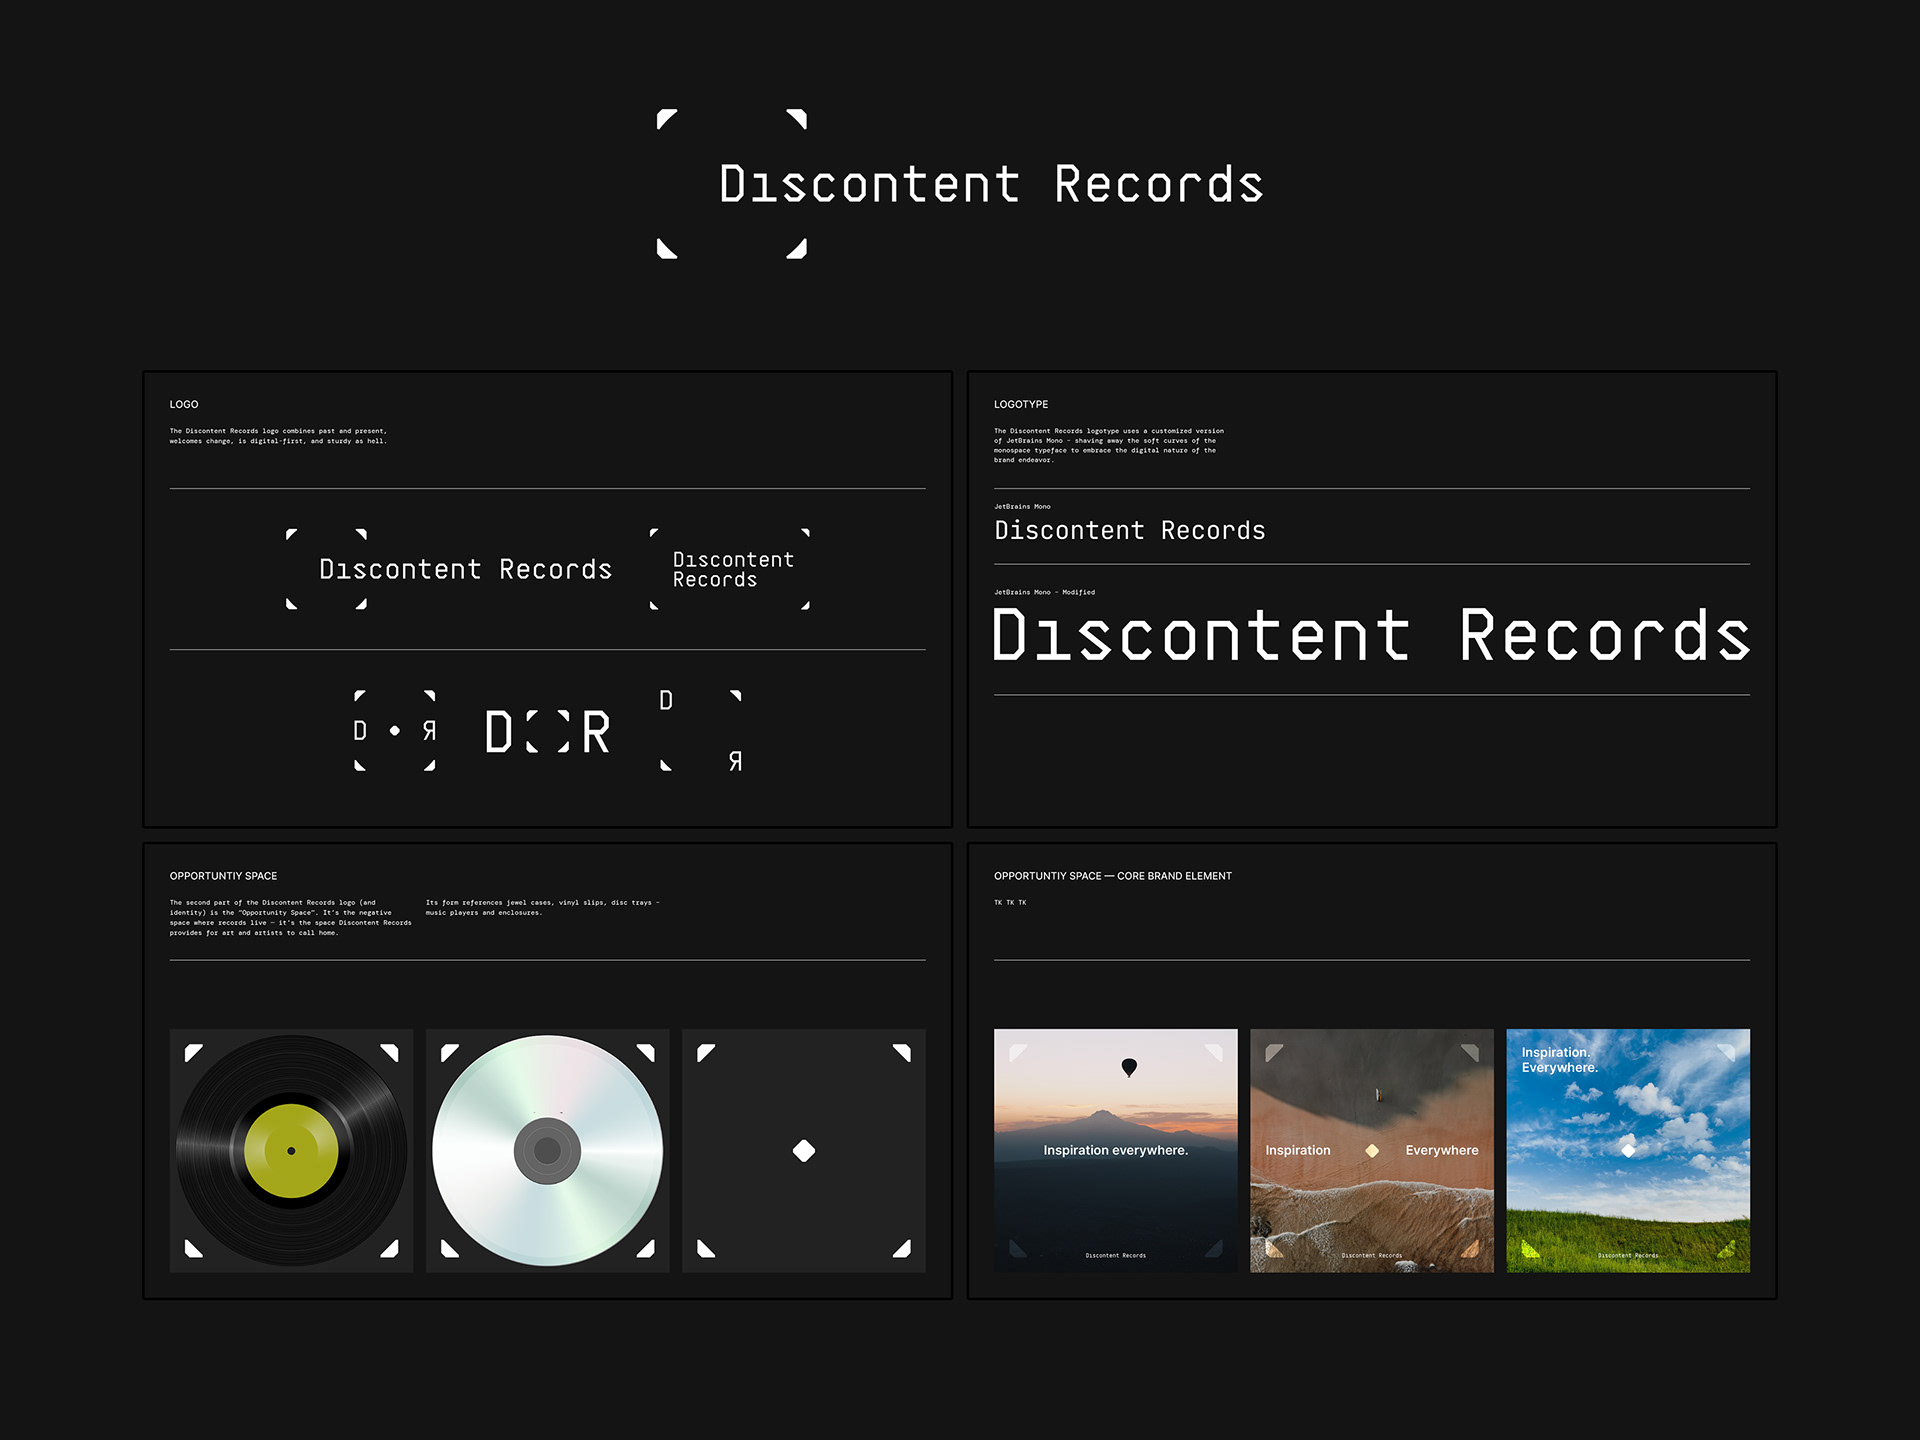This screenshot has width=1920, height=1440.
Task: Click the JetBrains Mono unmodified logotype sample
Action: pyautogui.click(x=1130, y=530)
